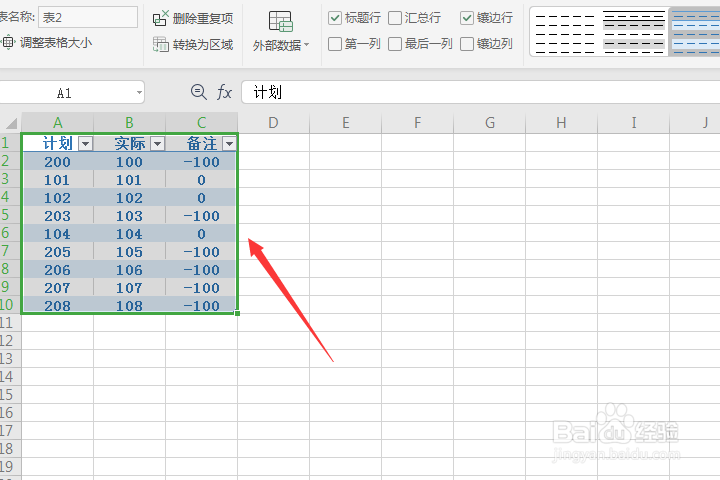The width and height of the screenshot is (720, 480).
Task: Select column F header
Action: point(417,123)
